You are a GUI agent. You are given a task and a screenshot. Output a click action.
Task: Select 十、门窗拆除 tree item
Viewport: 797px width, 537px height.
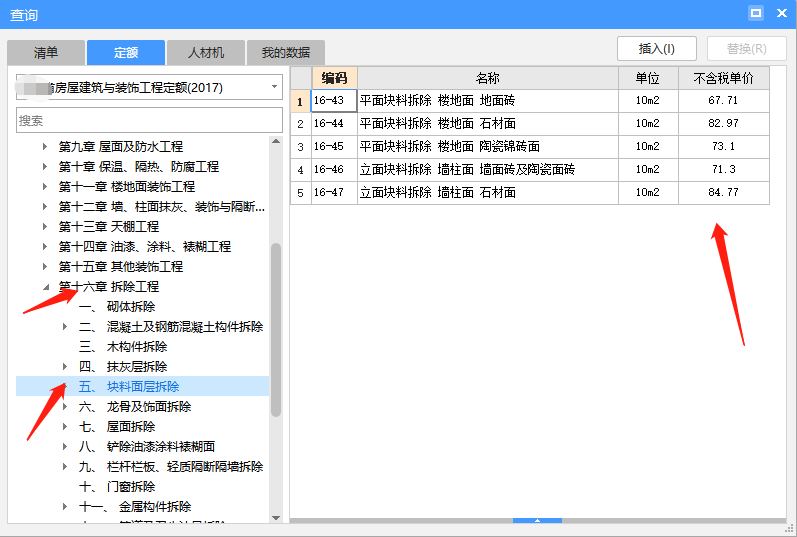click(117, 487)
